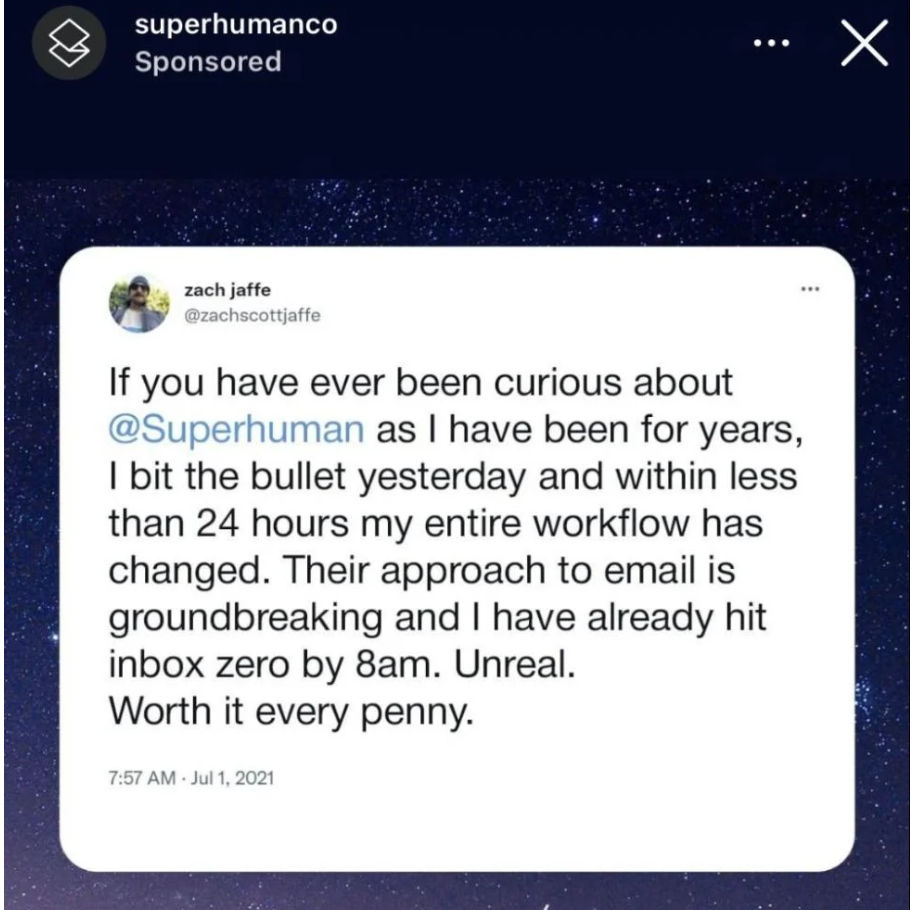The height and width of the screenshot is (910, 912).
Task: Tap the starry background above the tweet card
Action: pos(456,212)
